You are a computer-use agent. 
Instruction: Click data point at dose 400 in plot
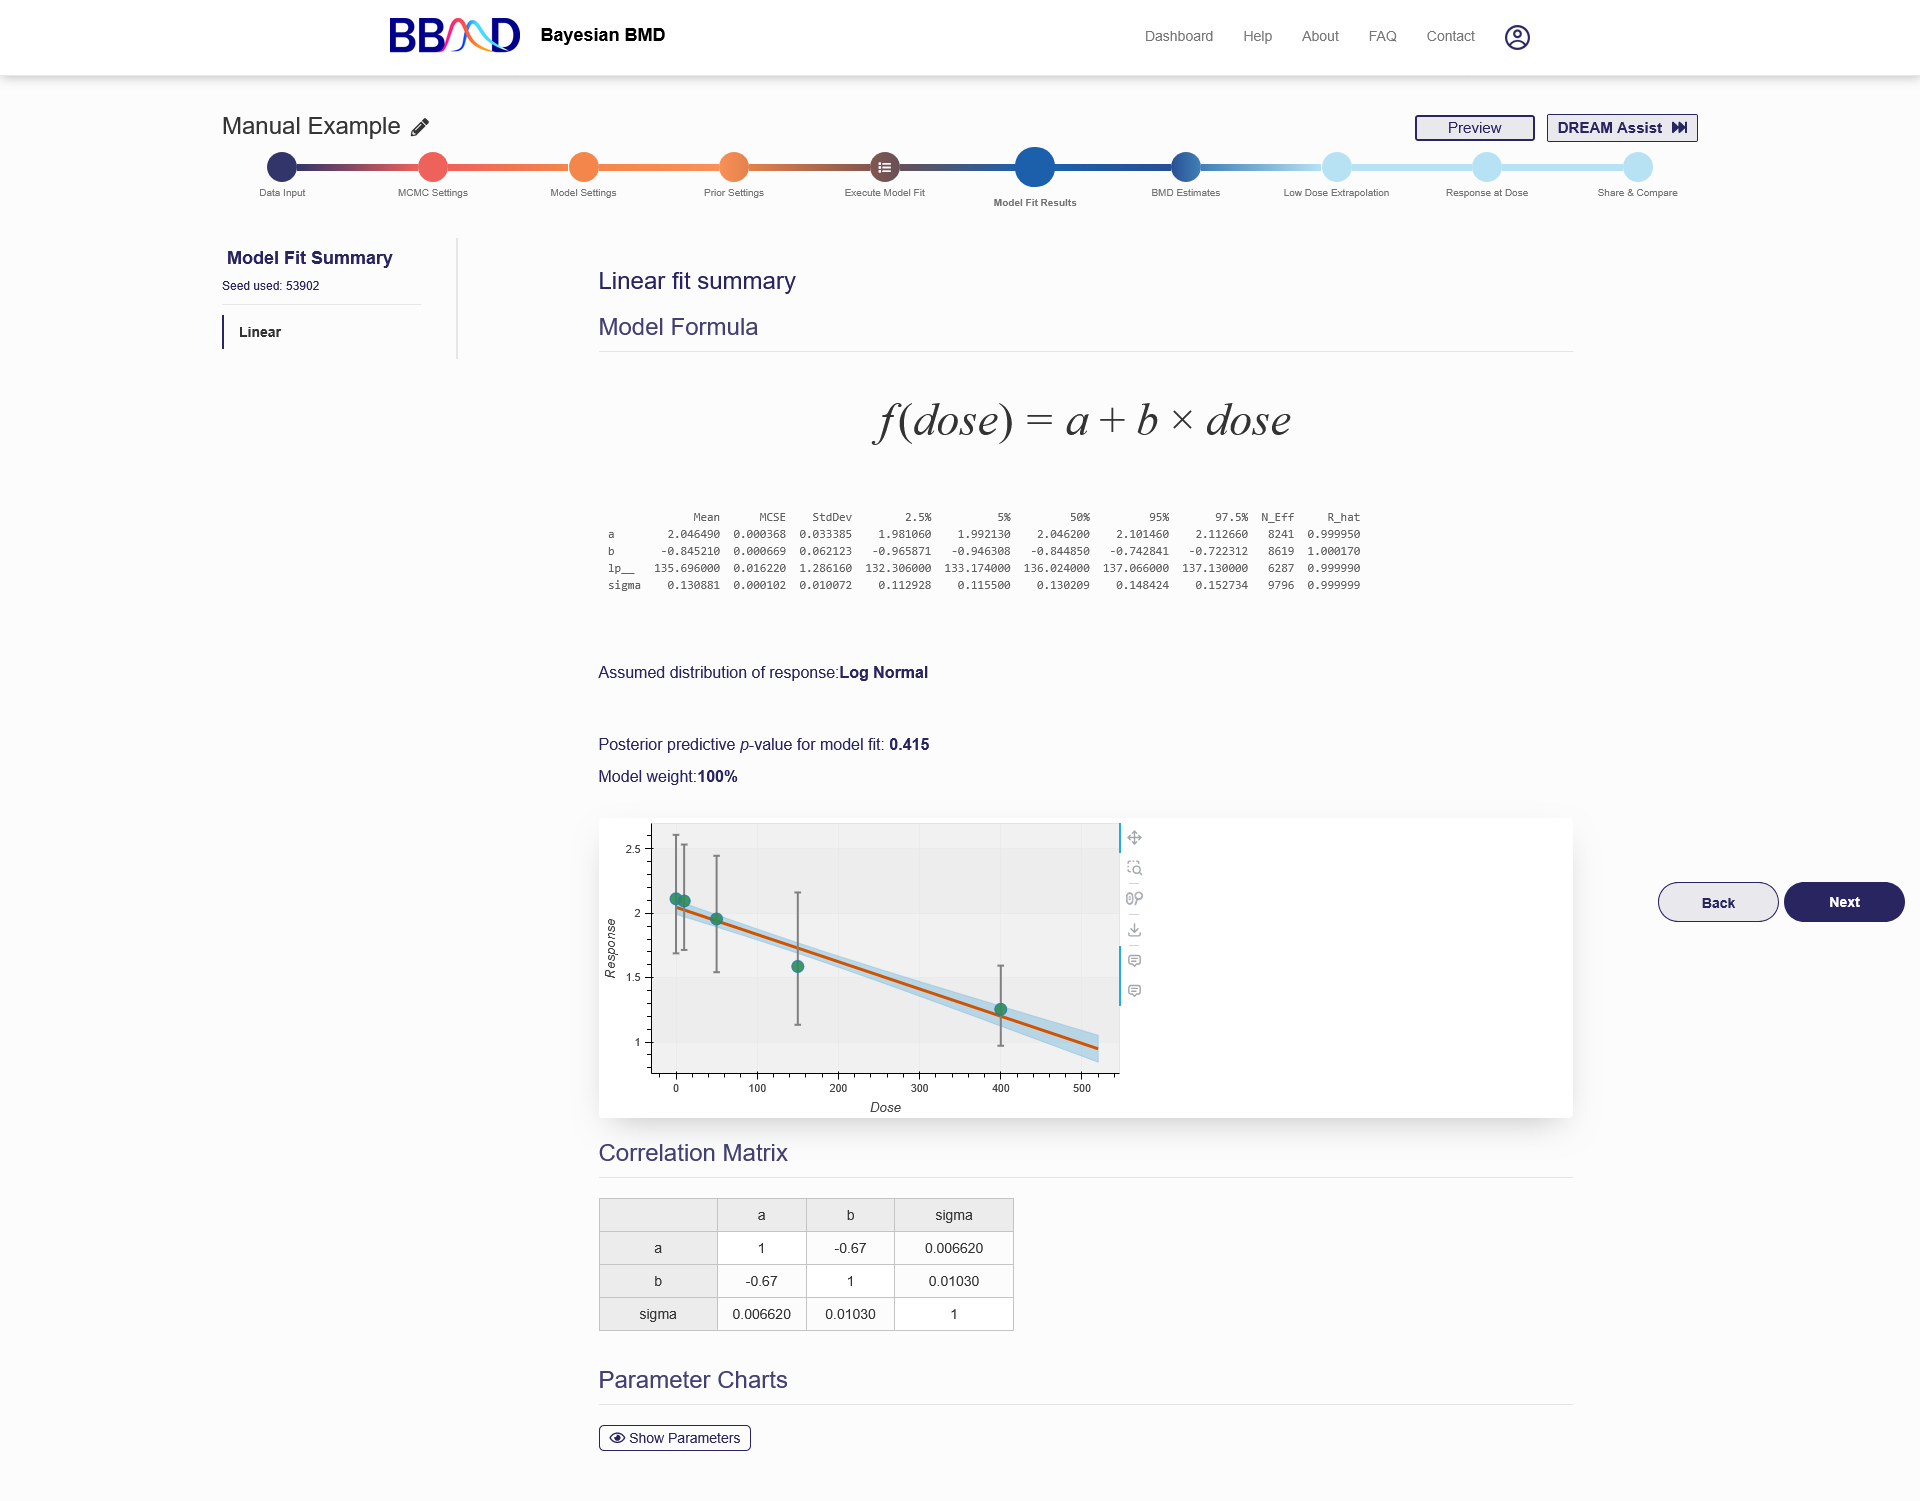(x=1000, y=1010)
